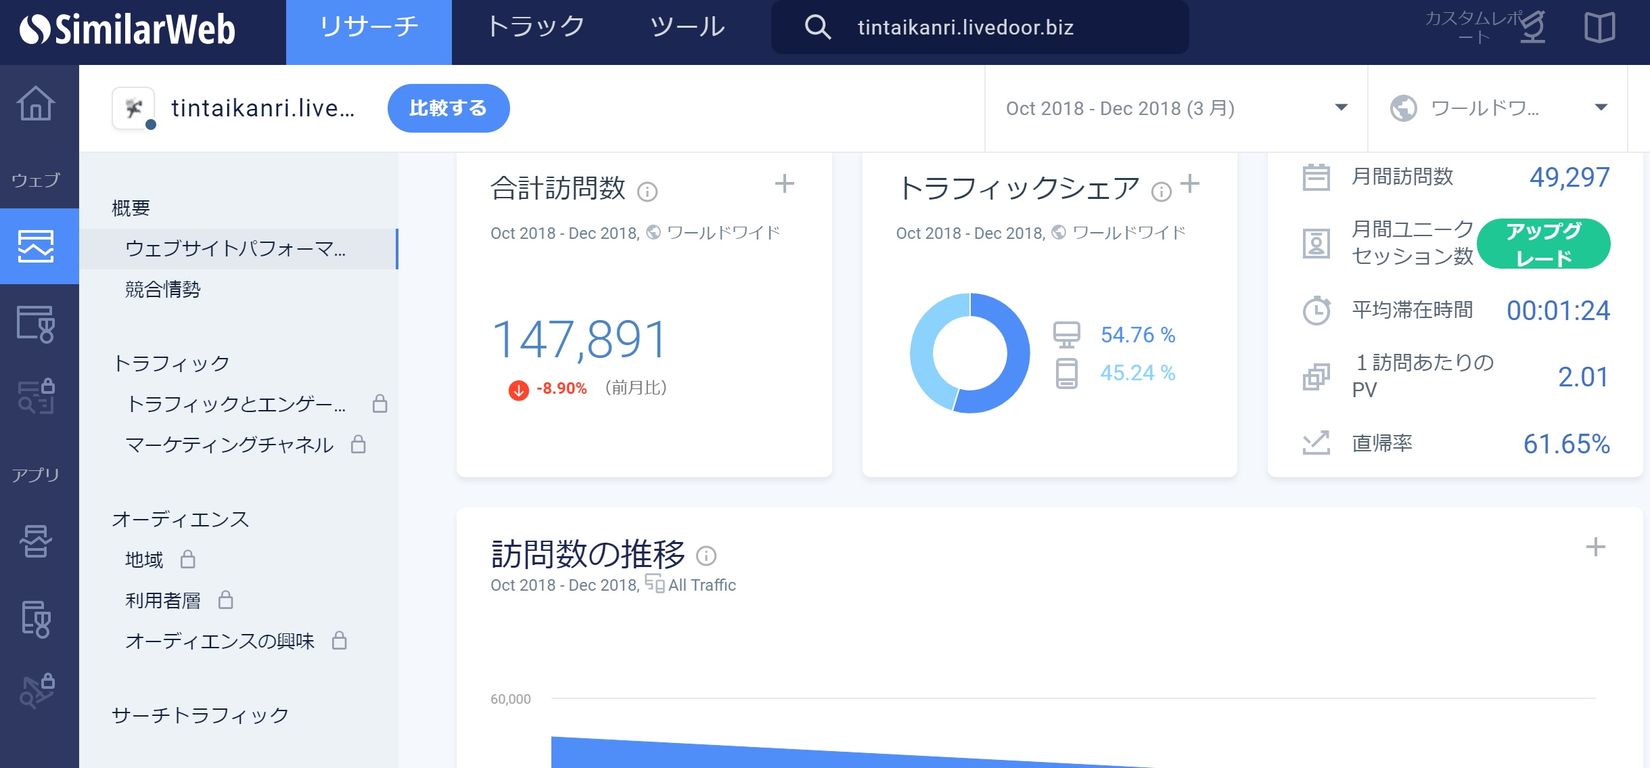Open the date range dropdown
This screenshot has width=1650, height=768.
tap(1176, 108)
